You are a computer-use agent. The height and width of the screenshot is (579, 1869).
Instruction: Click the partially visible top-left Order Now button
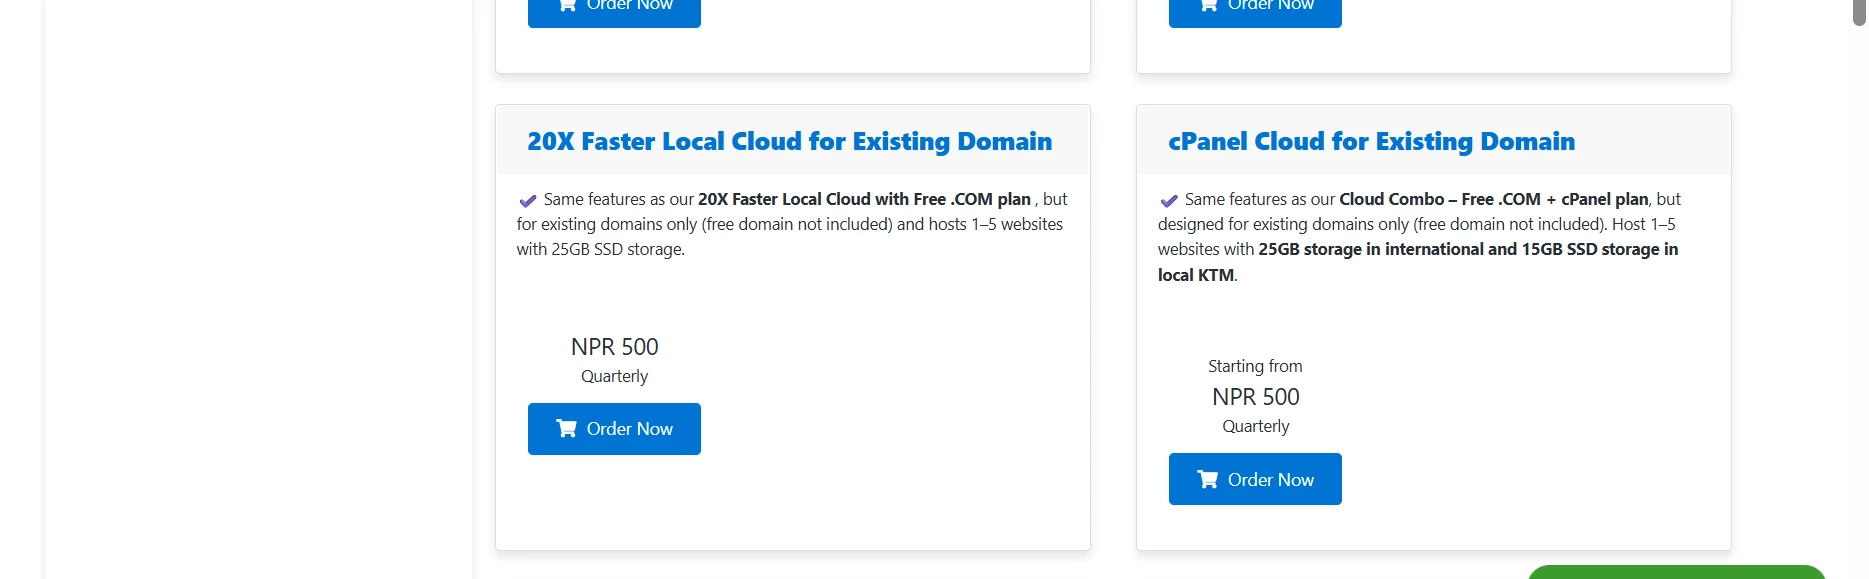tap(614, 13)
